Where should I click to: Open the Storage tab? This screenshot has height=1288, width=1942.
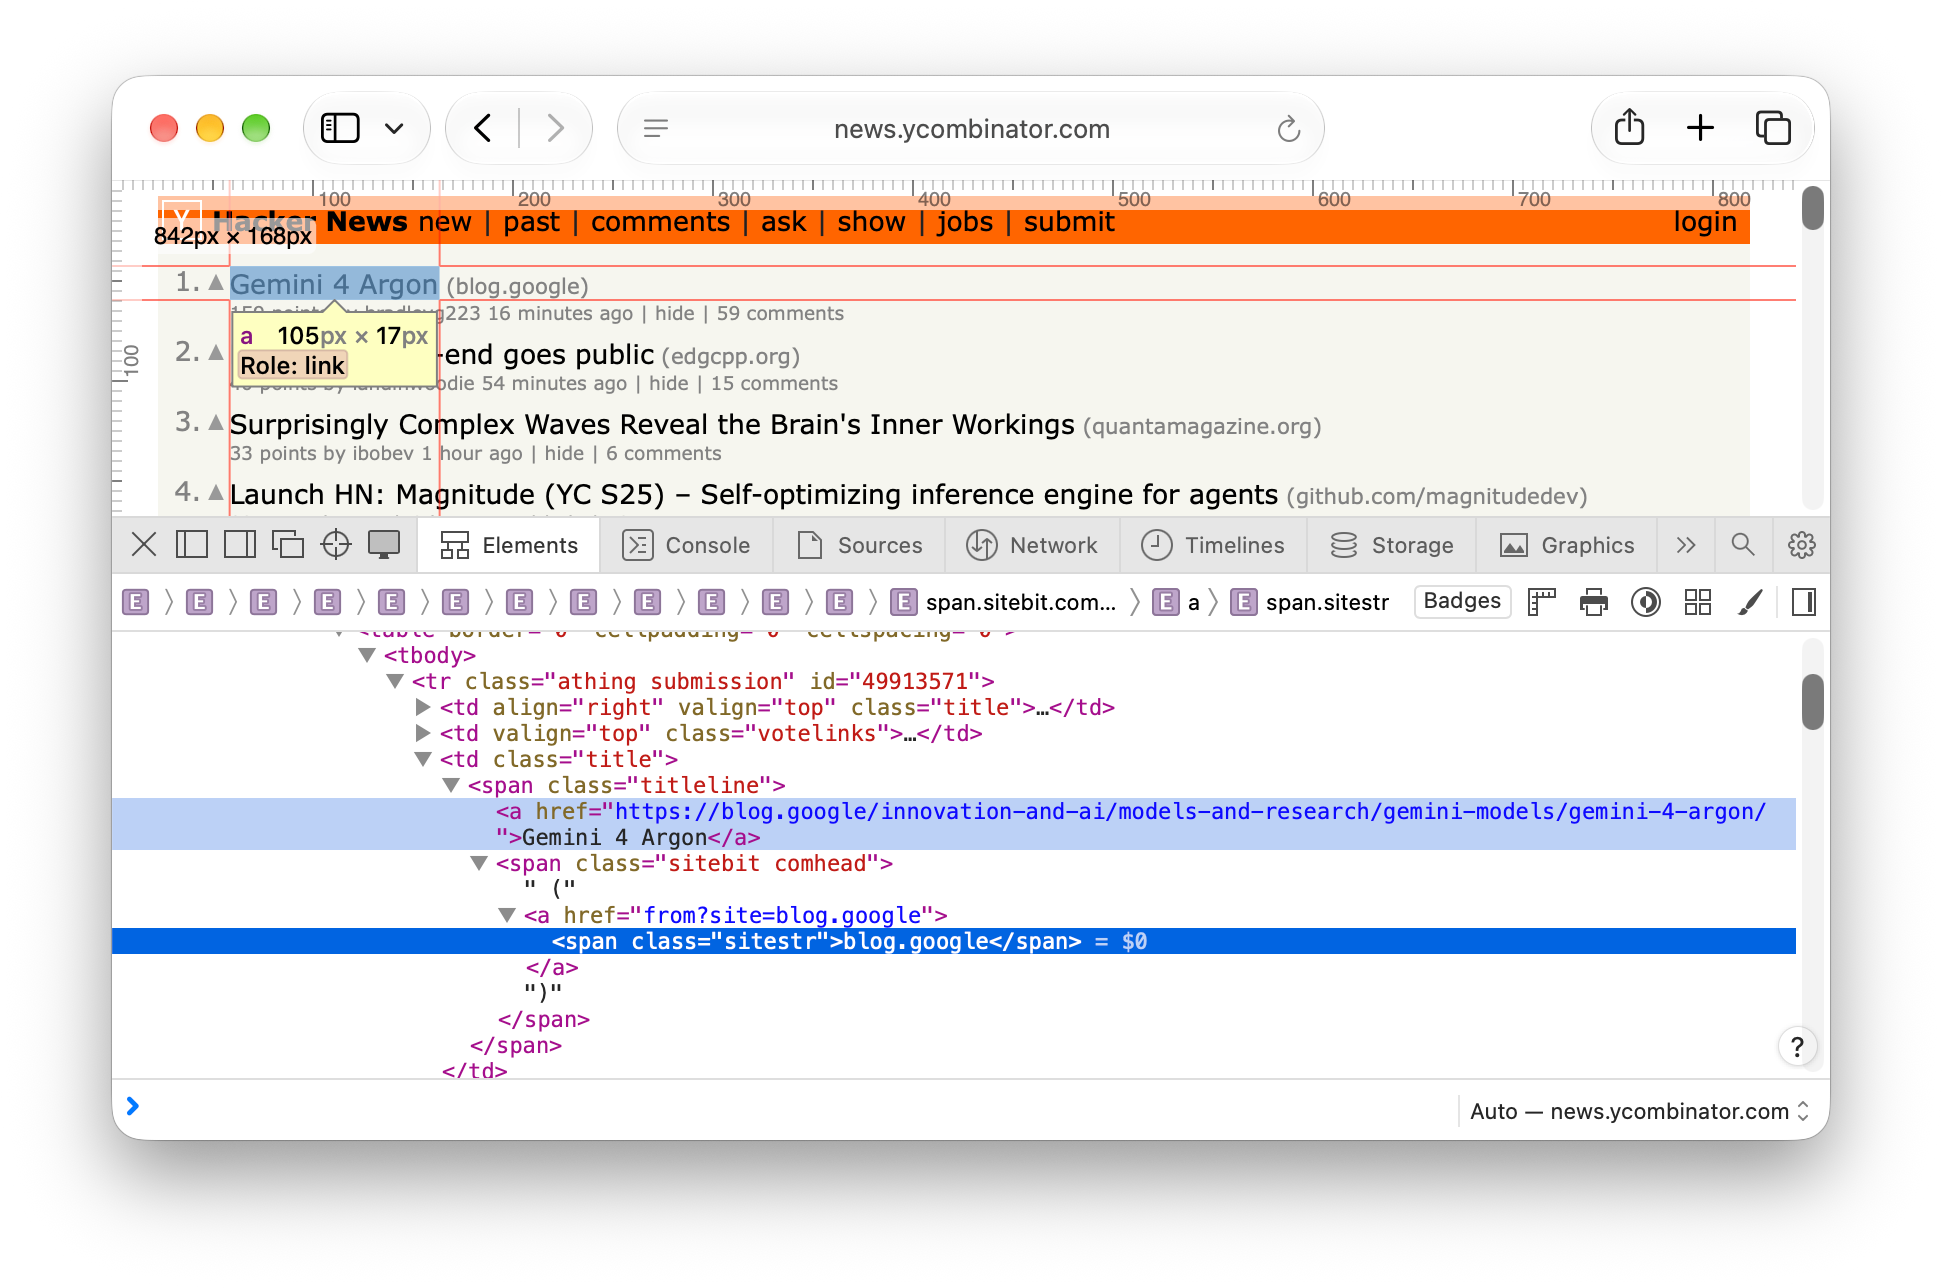click(1392, 545)
